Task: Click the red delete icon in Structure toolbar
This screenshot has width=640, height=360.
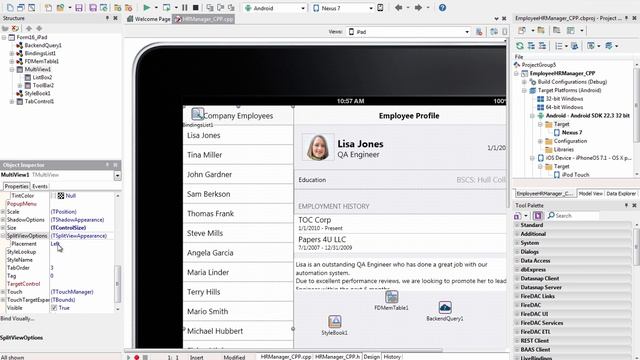Action: coord(15,28)
